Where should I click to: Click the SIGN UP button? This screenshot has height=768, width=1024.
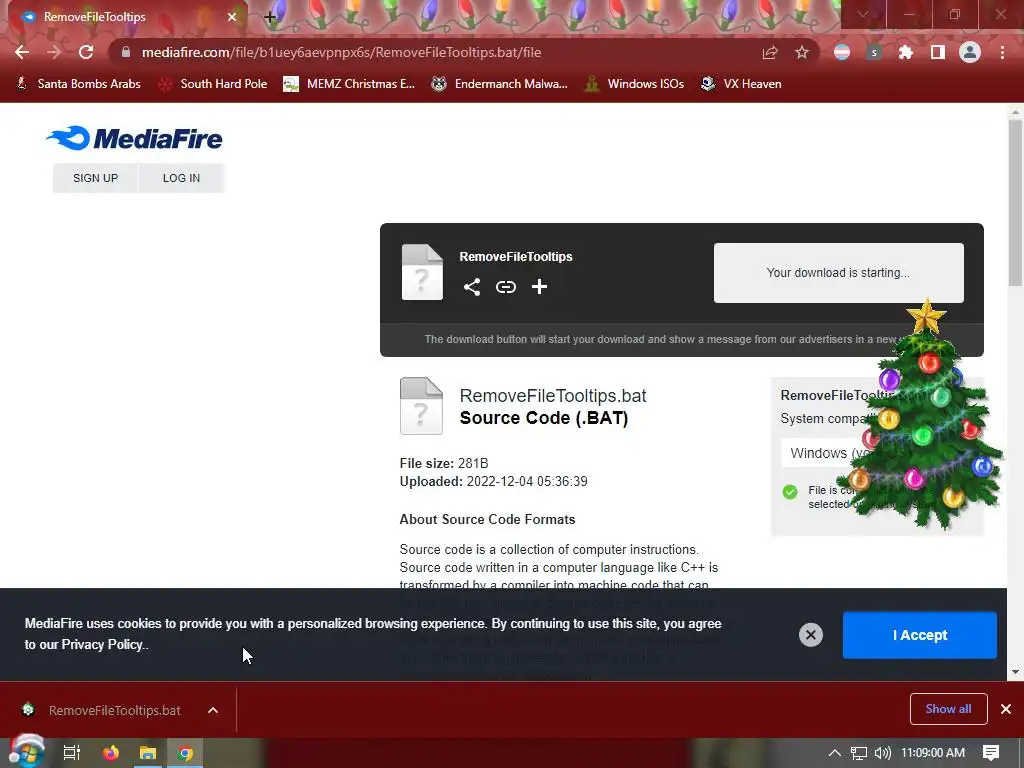(95, 178)
